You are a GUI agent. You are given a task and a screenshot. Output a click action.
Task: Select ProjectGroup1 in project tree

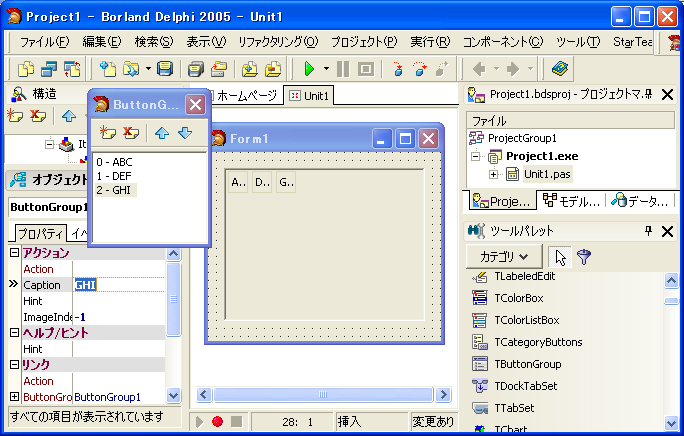pos(513,138)
